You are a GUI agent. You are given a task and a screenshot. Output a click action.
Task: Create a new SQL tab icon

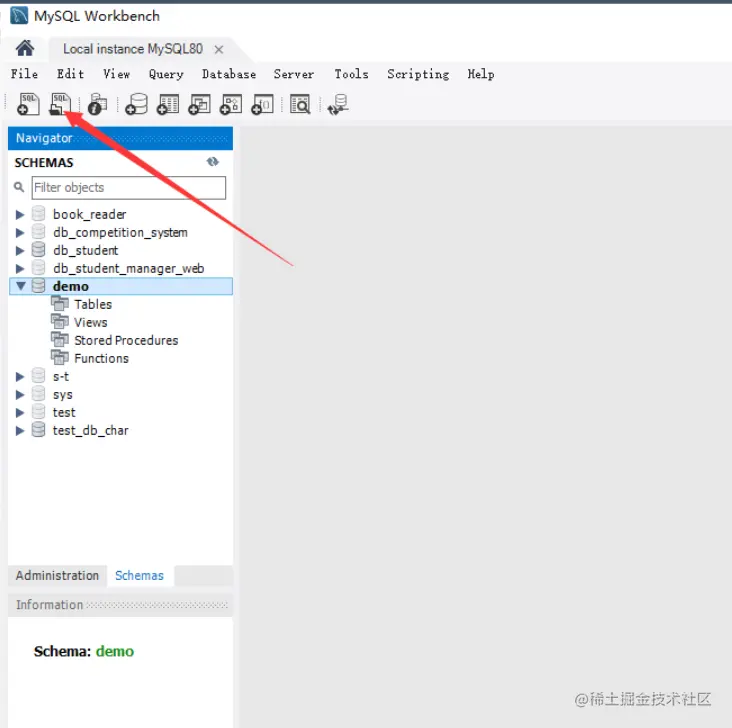(x=28, y=104)
